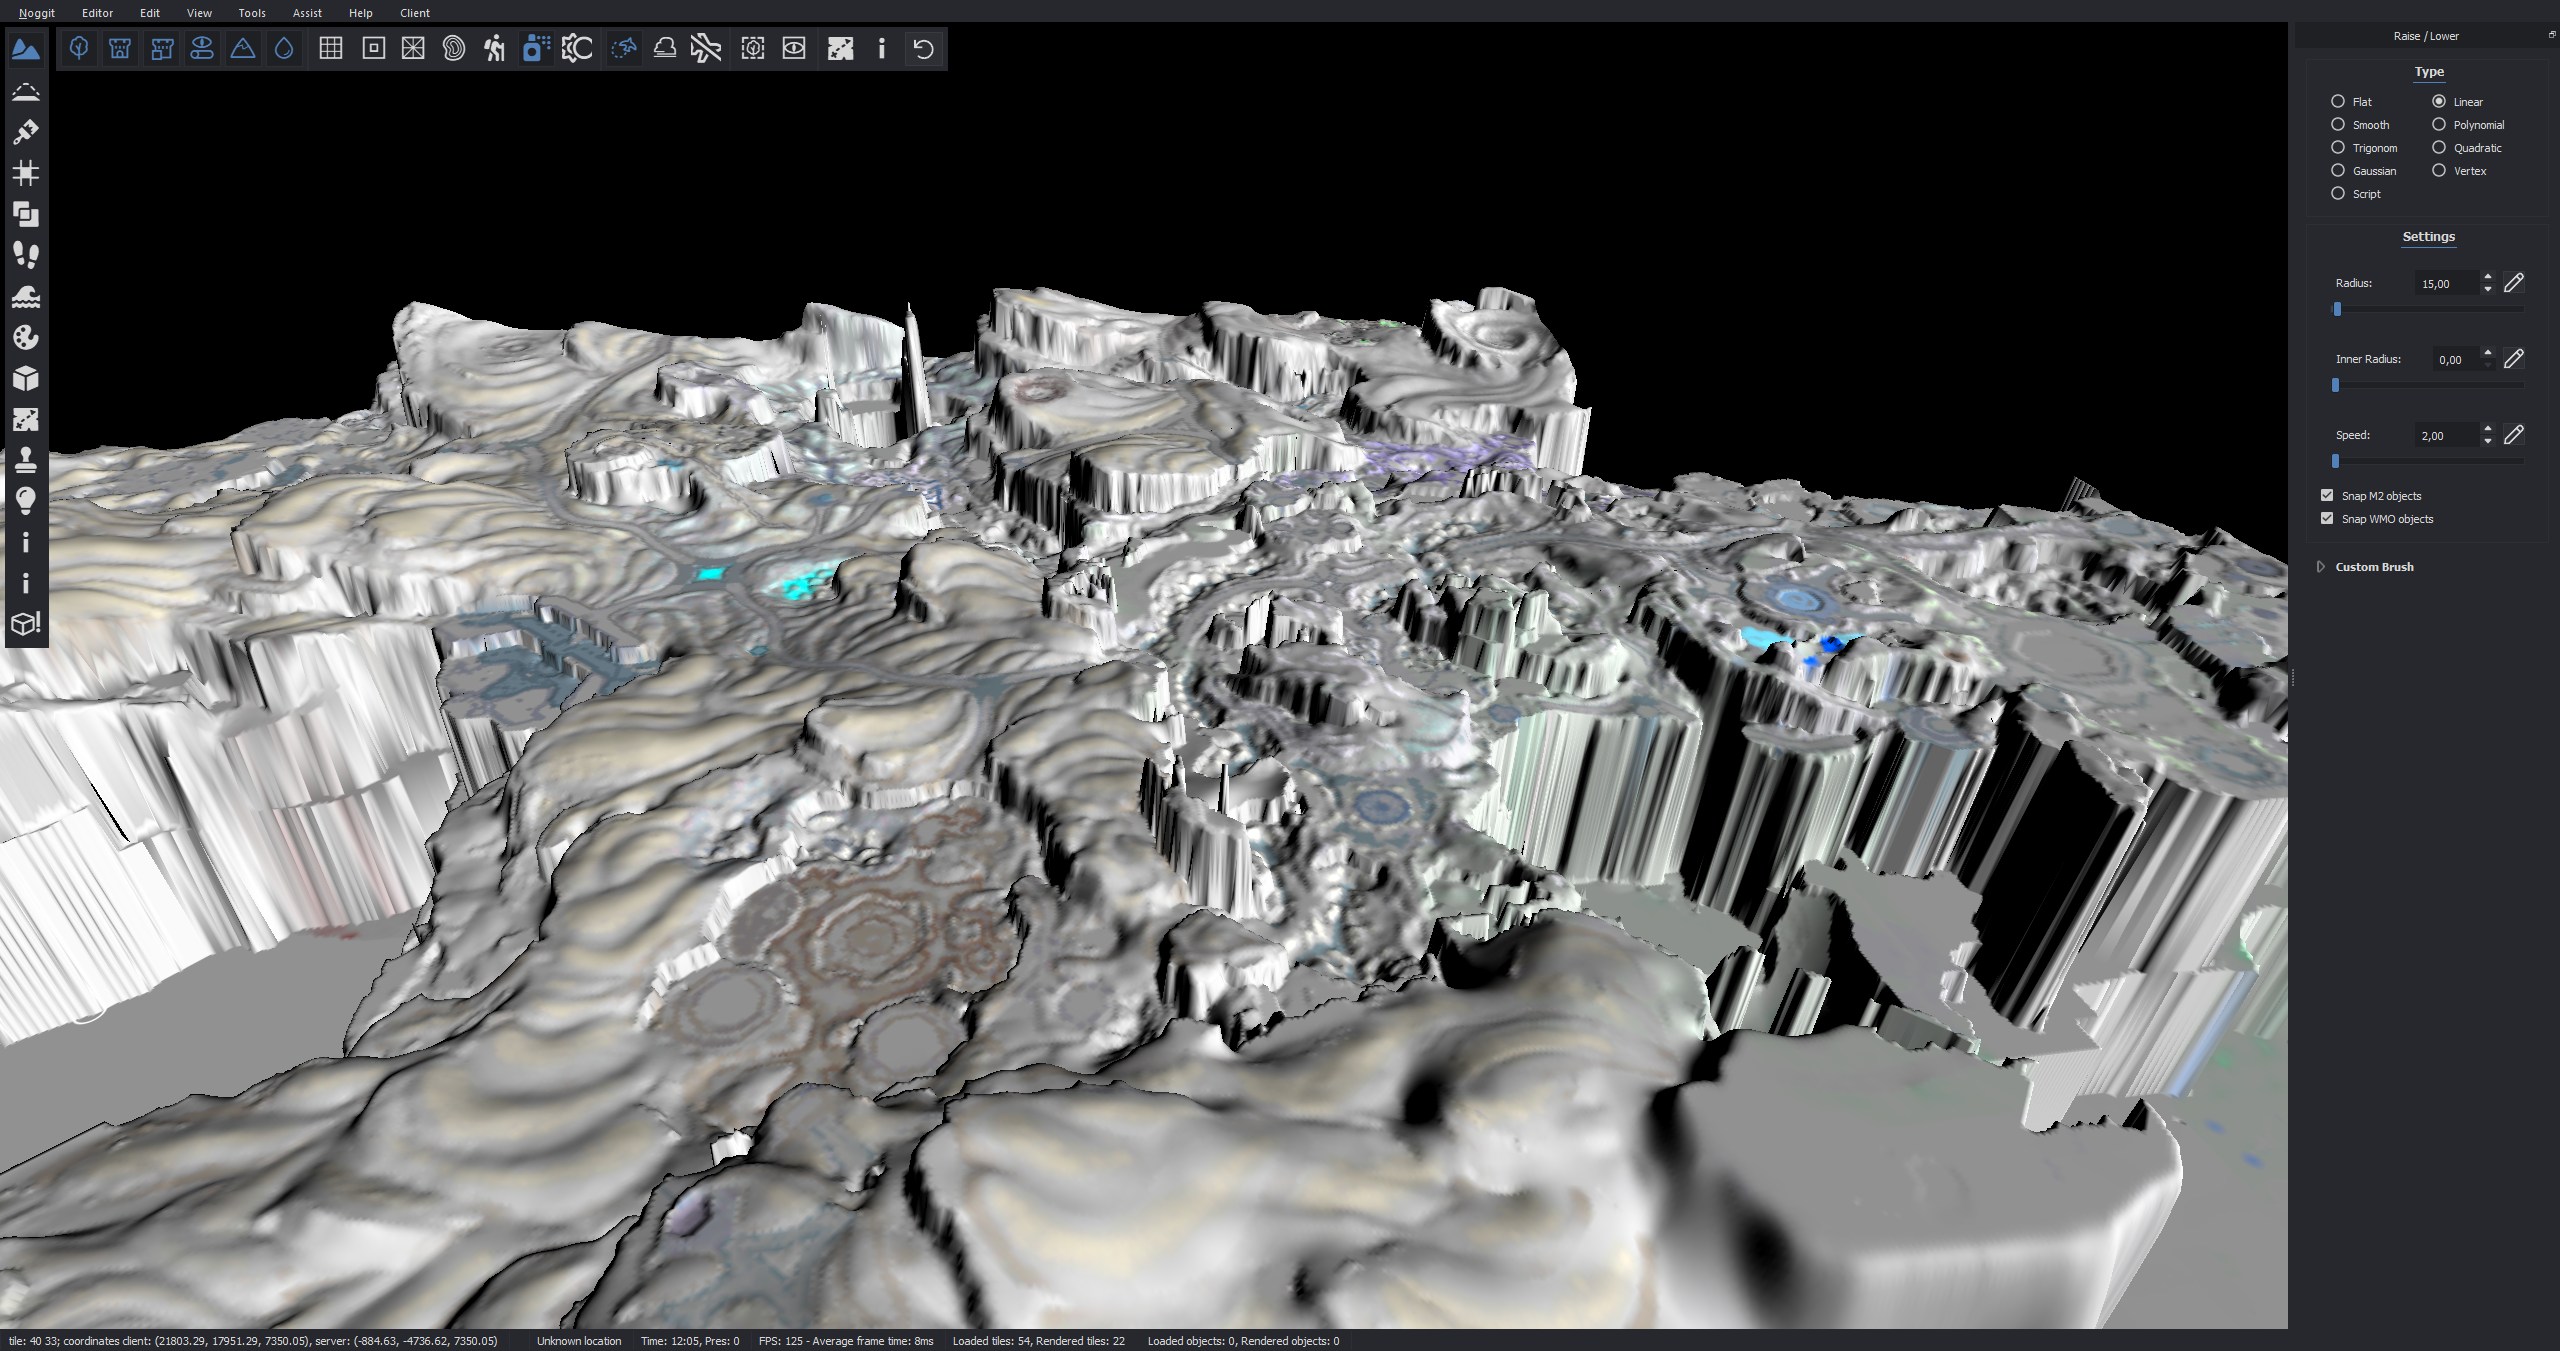Click the color palette tool icon
Viewport: 2560px width, 1351px height.
click(x=26, y=337)
